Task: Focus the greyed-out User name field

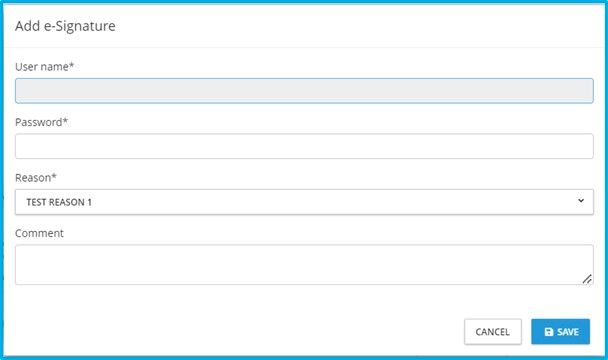Action: 304,91
